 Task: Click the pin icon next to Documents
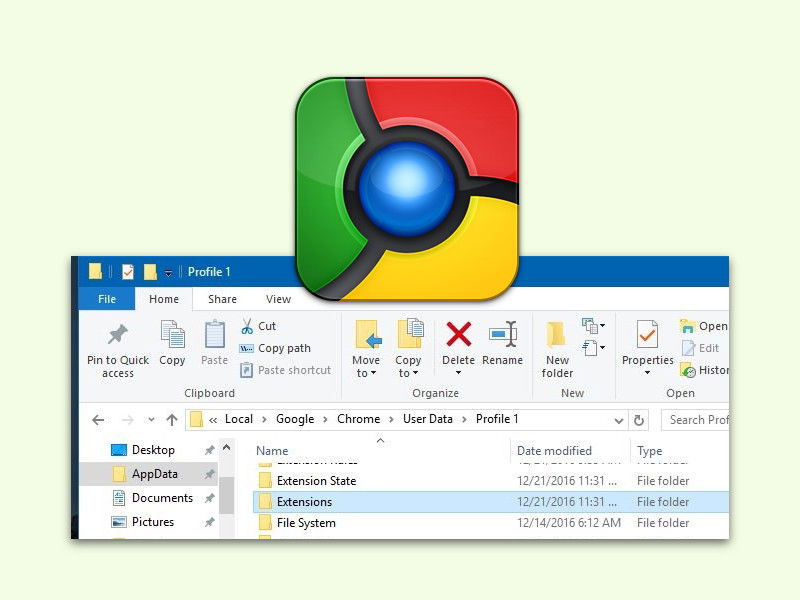pyautogui.click(x=209, y=498)
